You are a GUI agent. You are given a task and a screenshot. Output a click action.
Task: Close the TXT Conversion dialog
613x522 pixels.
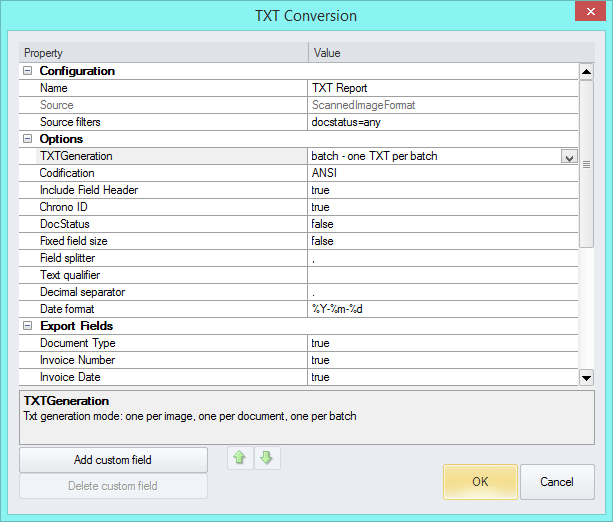click(x=590, y=15)
